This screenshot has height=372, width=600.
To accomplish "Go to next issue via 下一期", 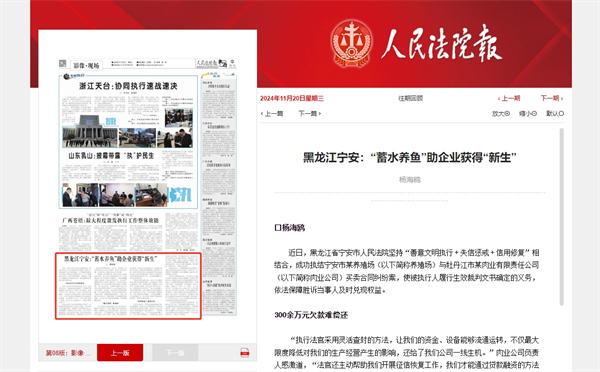I will pos(551,98).
